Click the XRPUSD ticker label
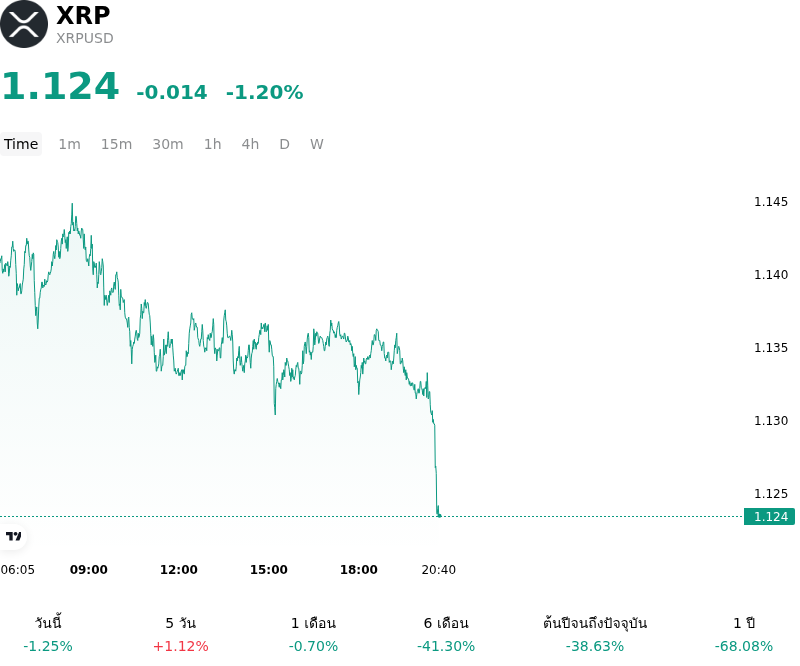 click(85, 38)
